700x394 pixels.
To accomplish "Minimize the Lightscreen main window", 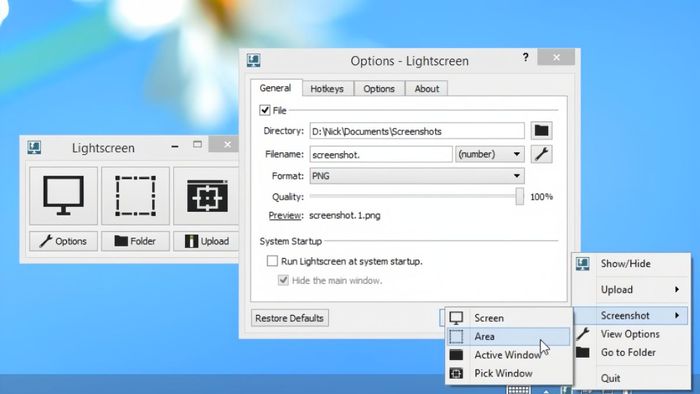I will tap(175, 146).
